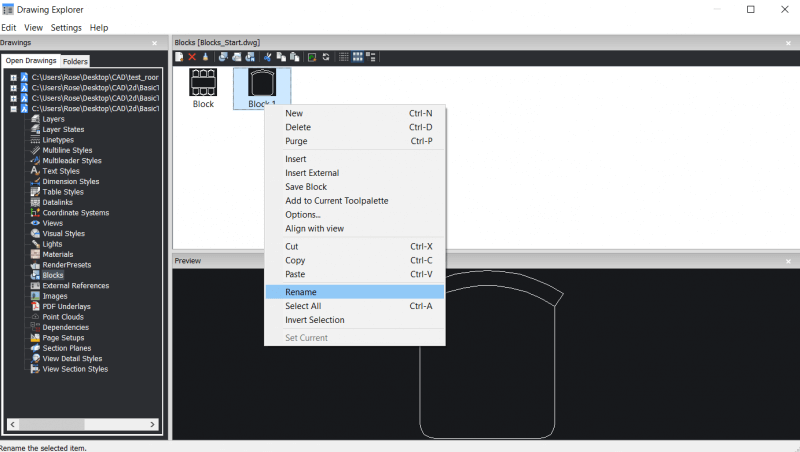Select the Block thumbnail with chairs table

pyautogui.click(x=203, y=82)
